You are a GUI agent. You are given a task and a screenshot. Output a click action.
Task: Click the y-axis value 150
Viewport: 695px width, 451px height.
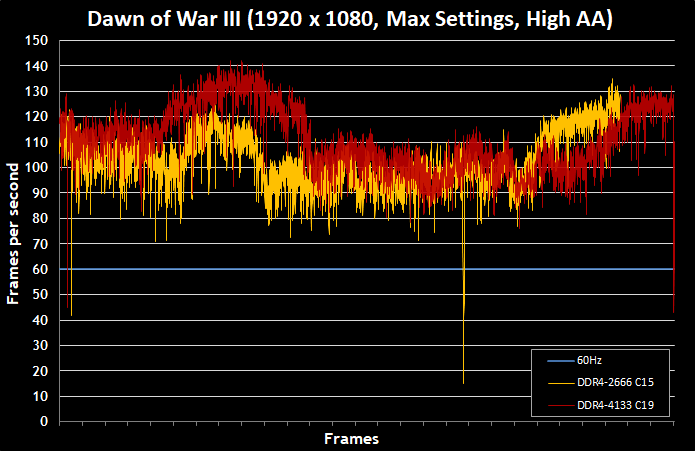tap(36, 40)
